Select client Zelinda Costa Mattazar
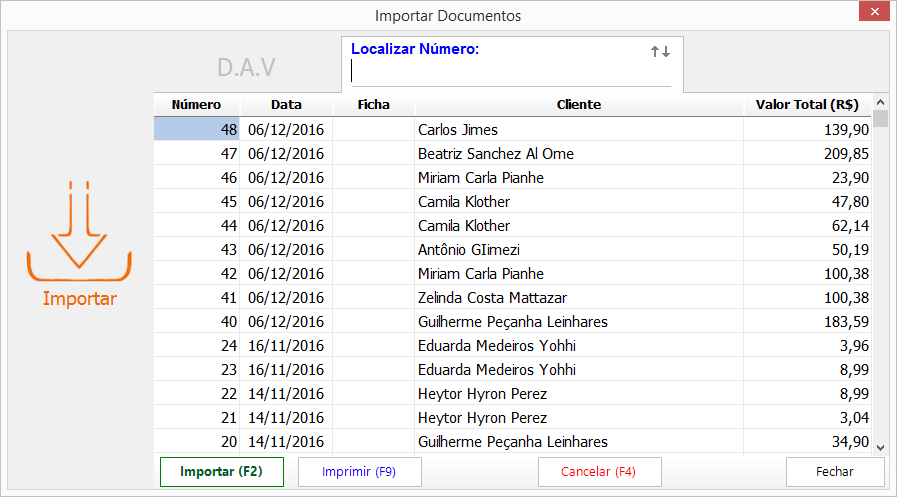Screen dimensions: 897x497 pyautogui.click(x=492, y=298)
